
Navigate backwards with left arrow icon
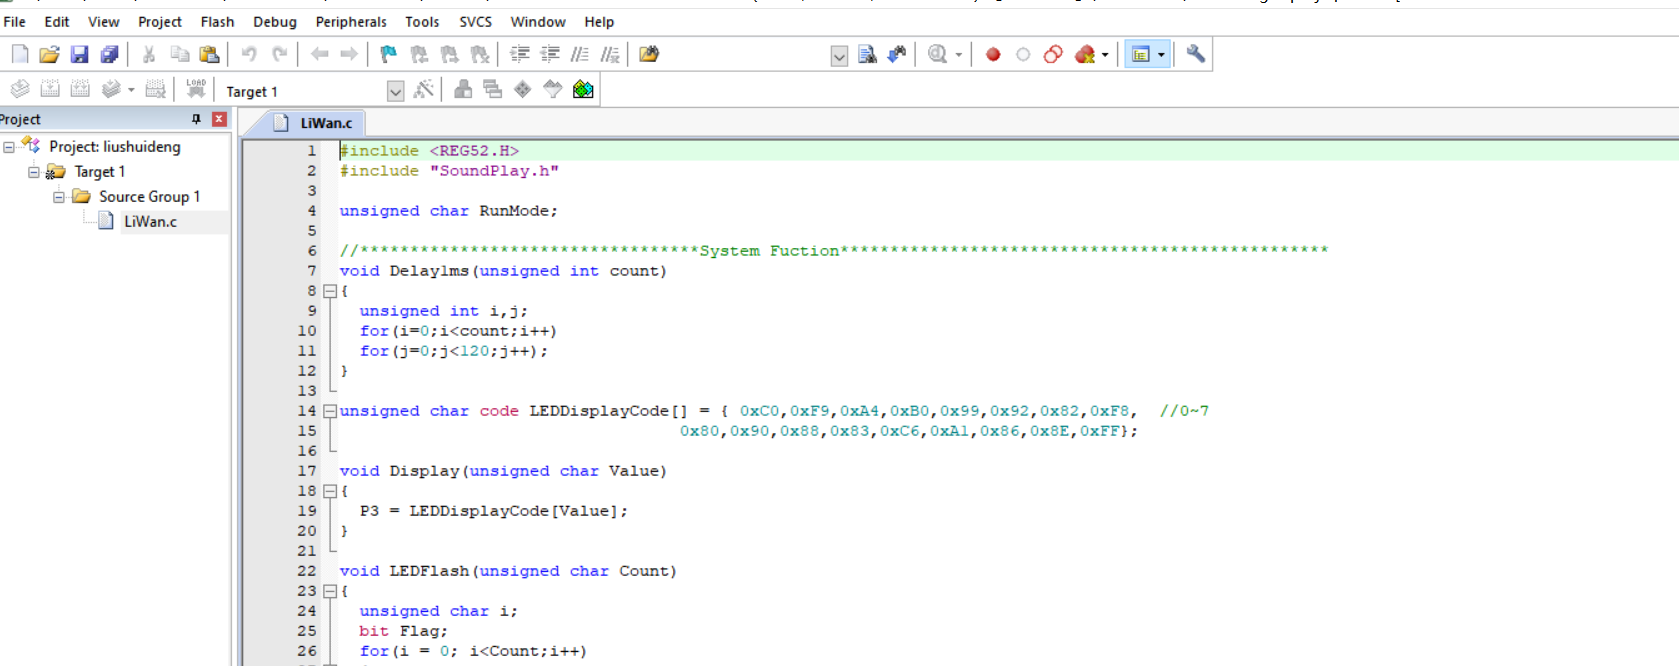(319, 54)
